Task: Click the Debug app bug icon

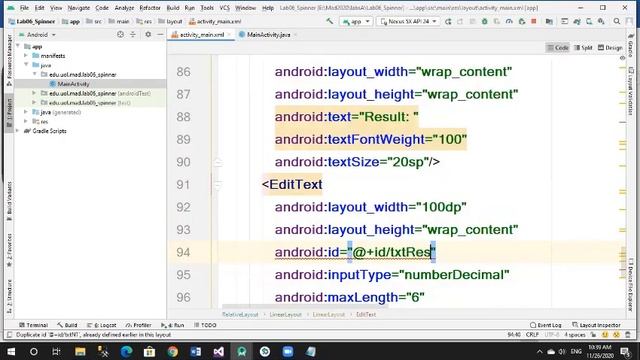Action: click(484, 21)
